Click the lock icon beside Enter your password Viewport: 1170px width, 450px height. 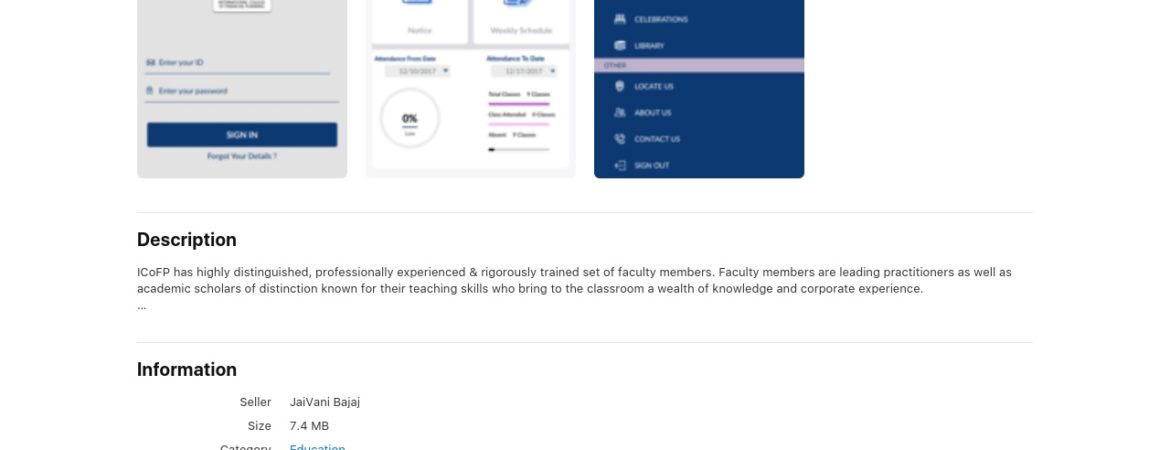click(x=150, y=91)
